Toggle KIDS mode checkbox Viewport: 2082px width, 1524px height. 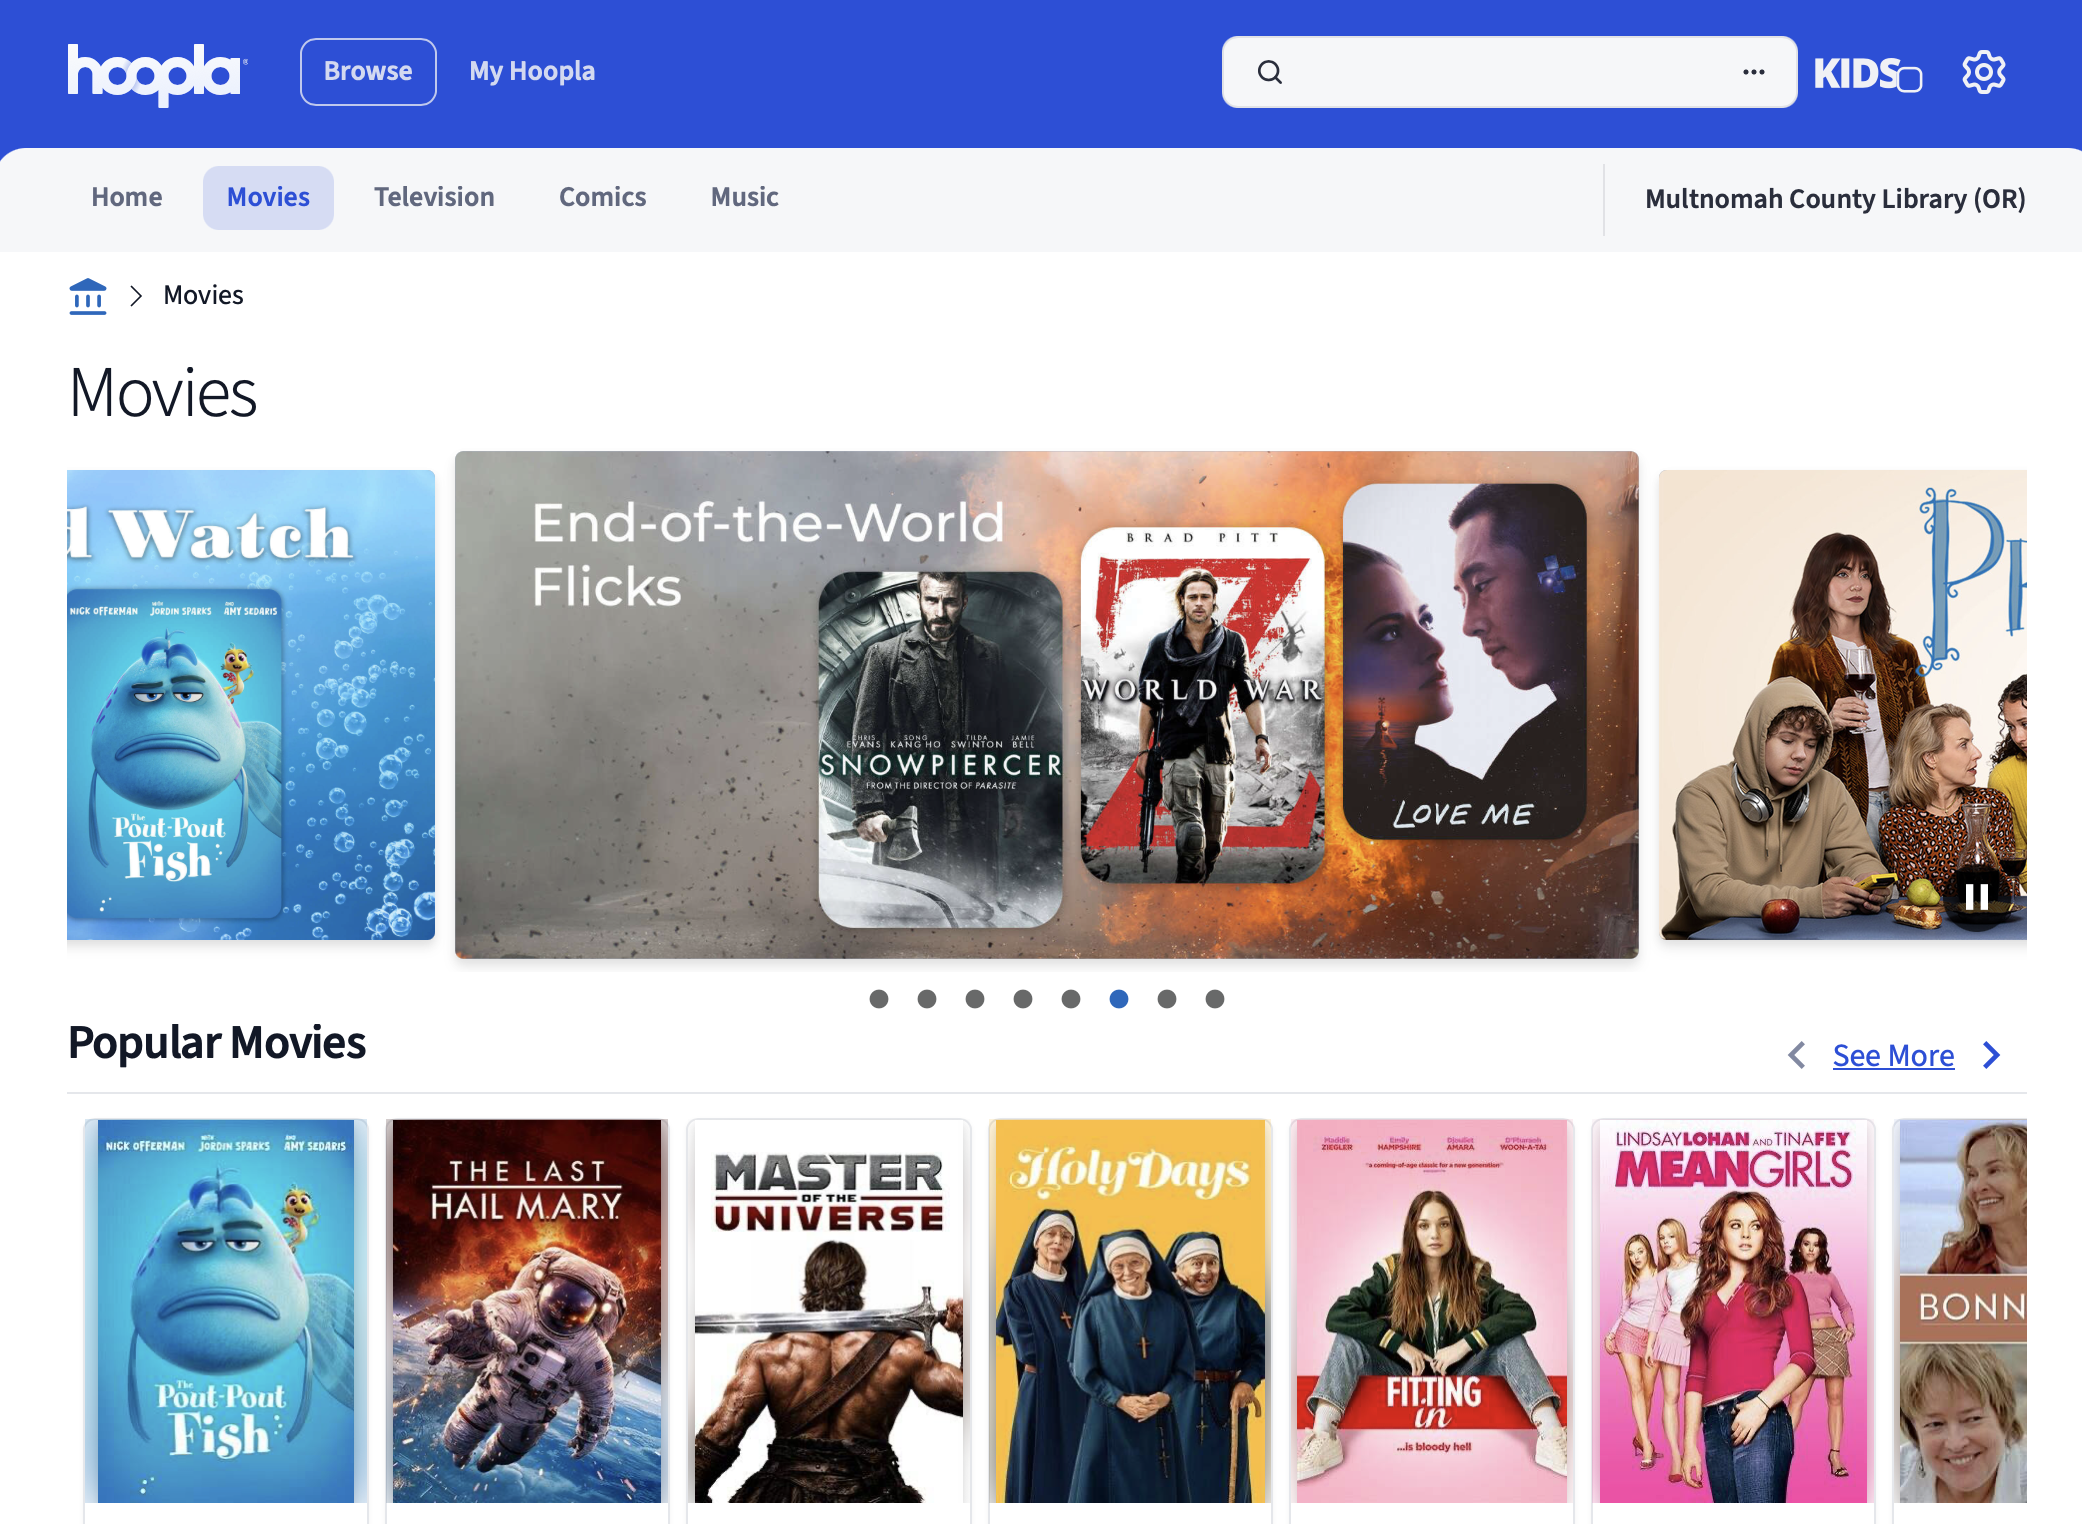[x=1909, y=78]
